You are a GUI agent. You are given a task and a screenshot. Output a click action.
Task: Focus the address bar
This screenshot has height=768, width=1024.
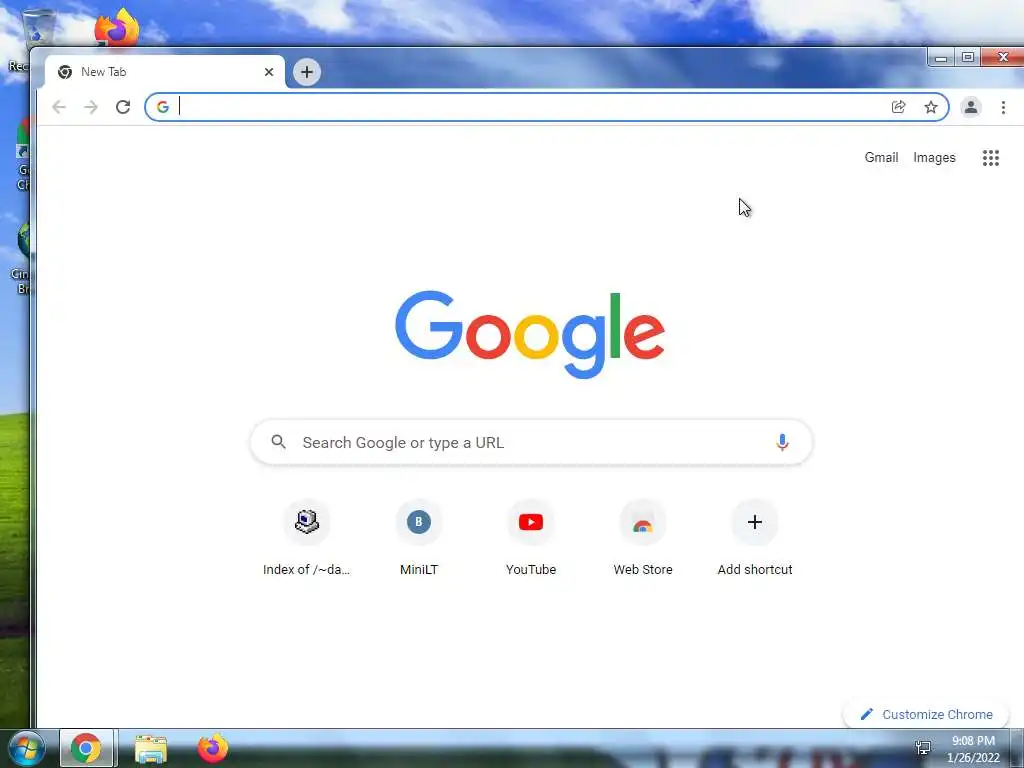pyautogui.click(x=547, y=107)
